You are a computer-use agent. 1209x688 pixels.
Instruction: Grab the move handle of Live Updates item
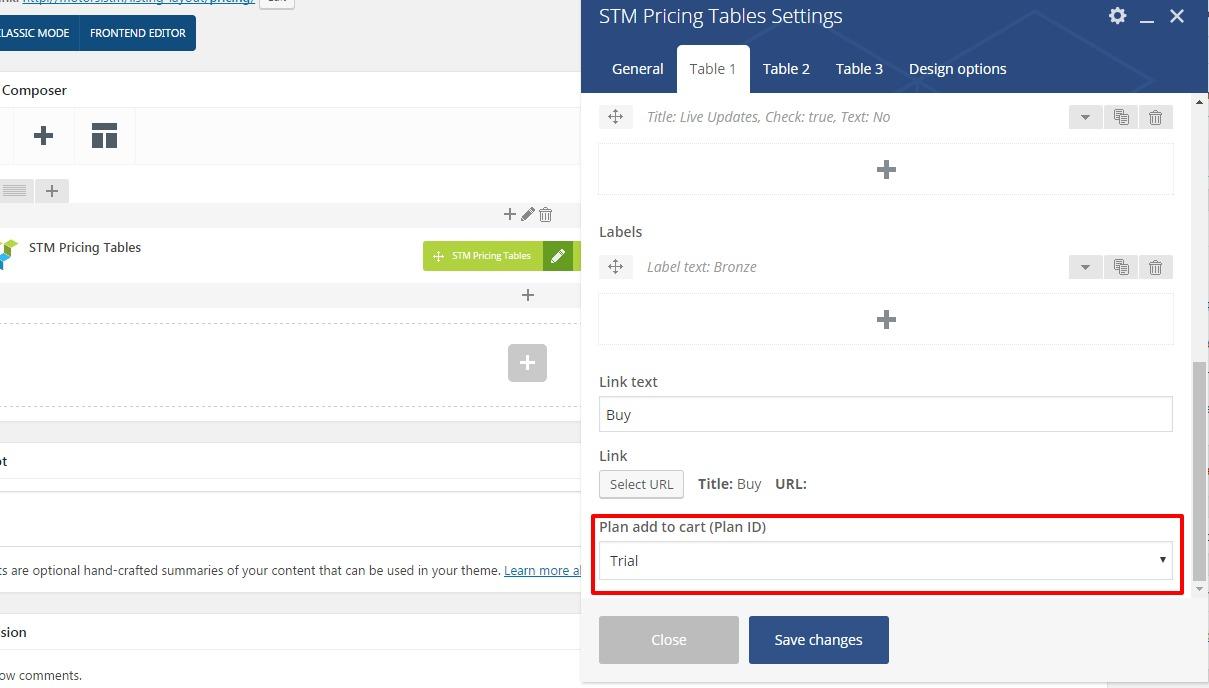pyautogui.click(x=615, y=117)
